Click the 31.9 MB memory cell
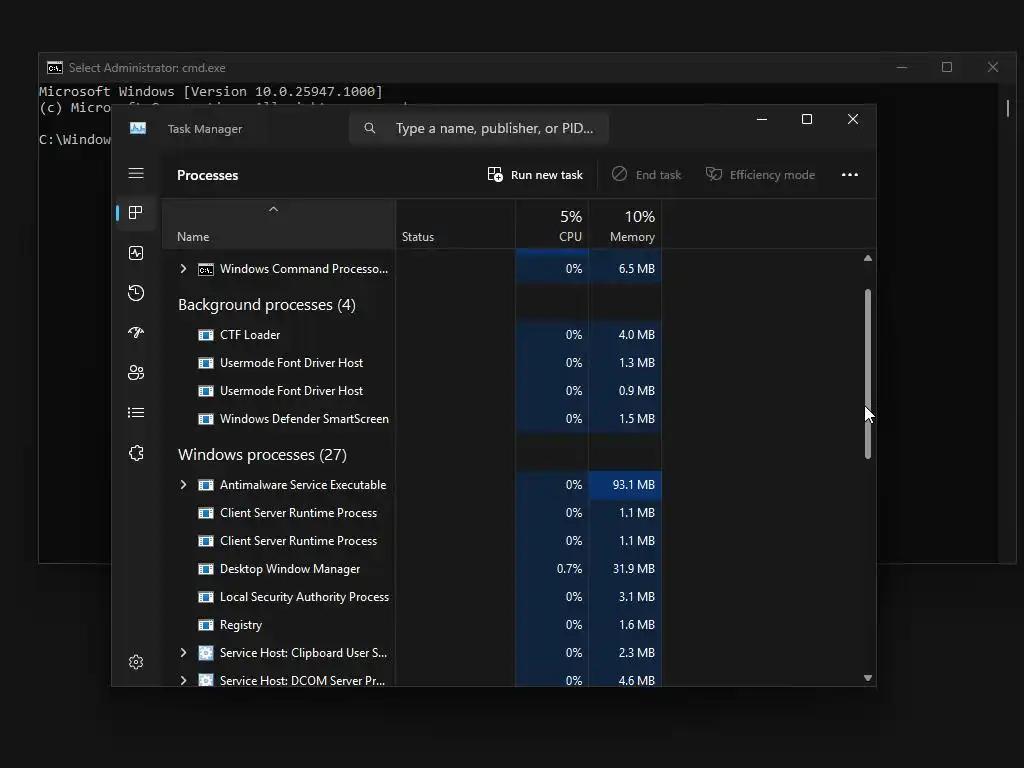This screenshot has width=1024, height=768. (x=625, y=569)
